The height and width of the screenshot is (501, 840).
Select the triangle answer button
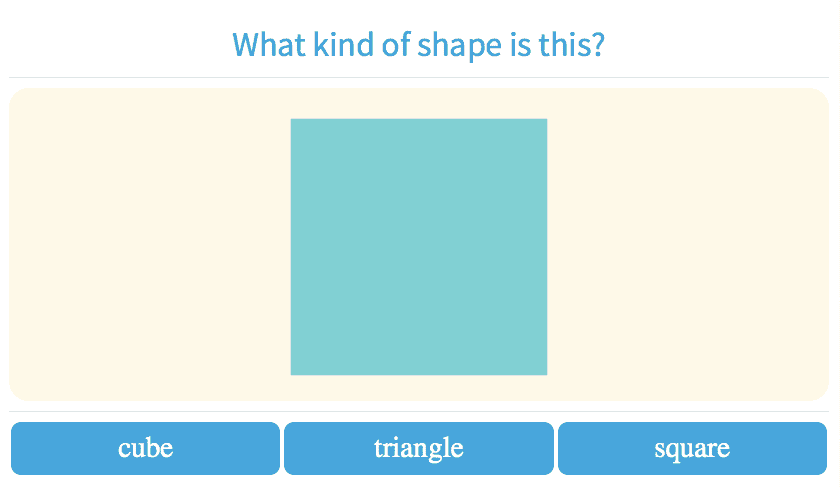[x=418, y=448]
